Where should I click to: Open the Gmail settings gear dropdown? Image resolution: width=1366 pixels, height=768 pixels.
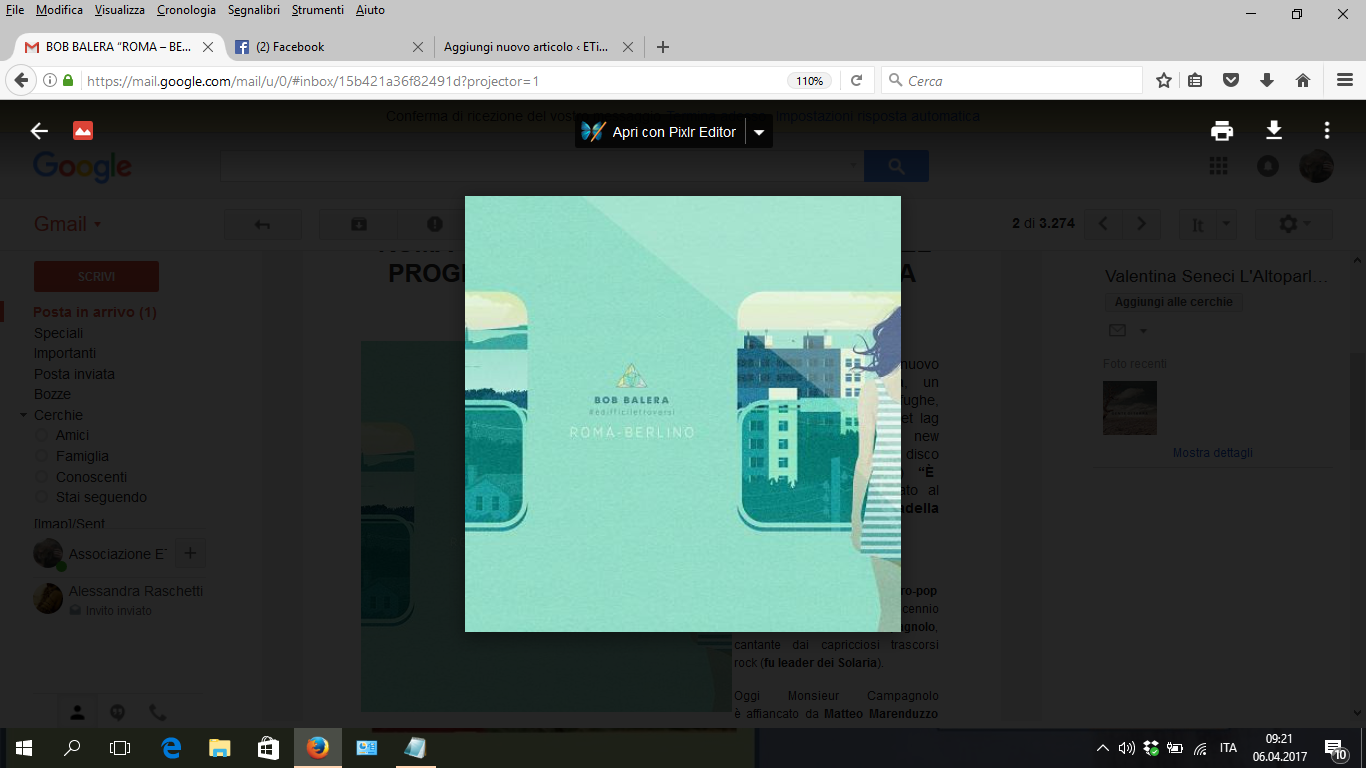coord(1293,224)
